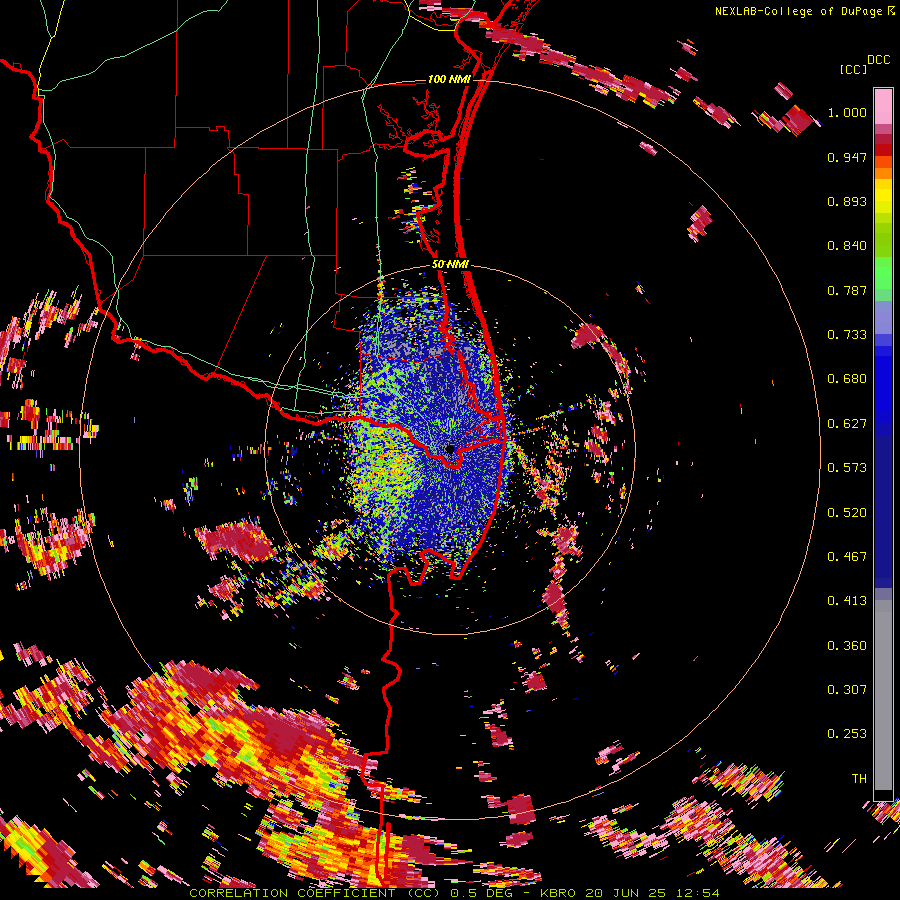Click the CORRELATION COEFFICIENT (CC) caption text
Viewport: 900px width, 900px height.
coord(315,893)
